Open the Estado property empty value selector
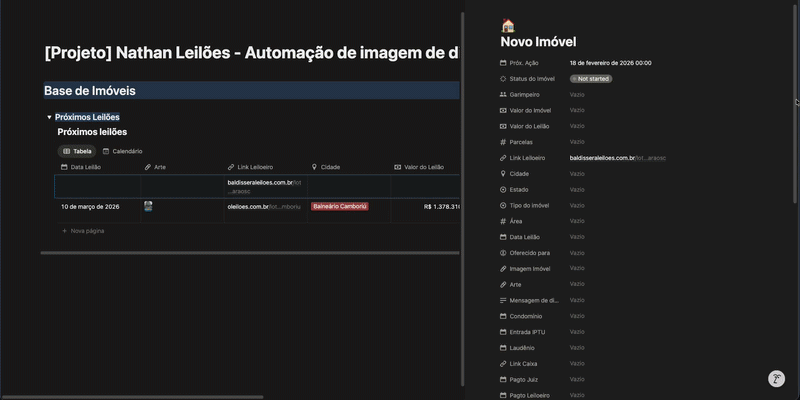Image resolution: width=800 pixels, height=400 pixels. point(577,189)
